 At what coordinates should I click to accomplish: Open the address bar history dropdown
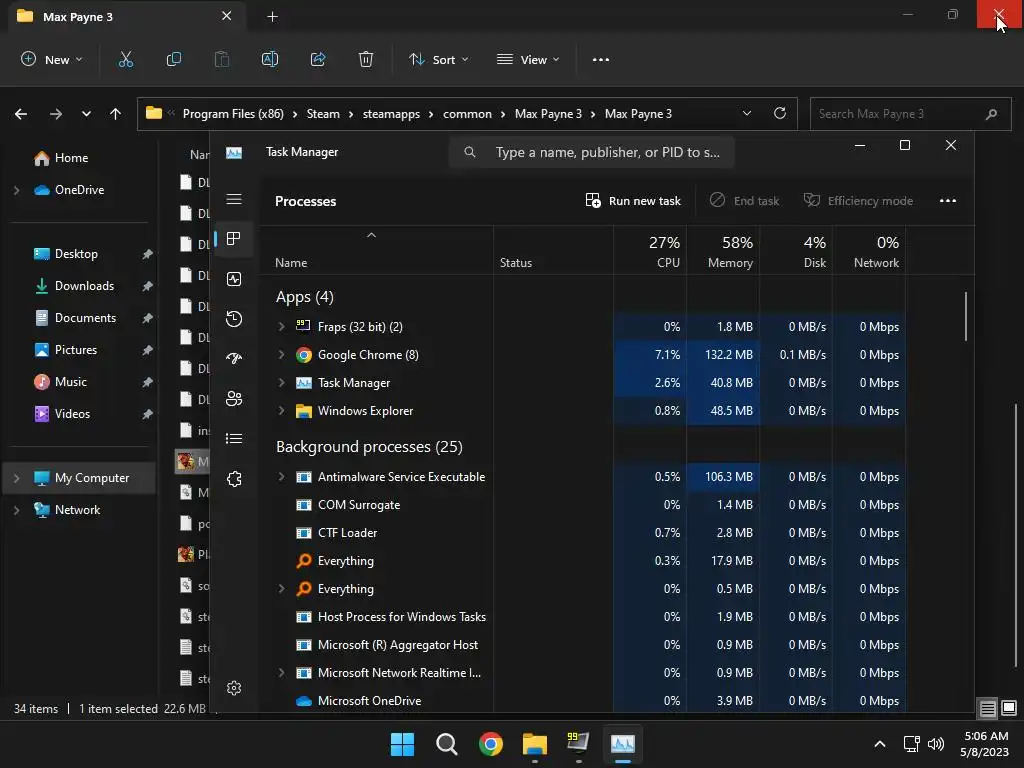point(746,113)
